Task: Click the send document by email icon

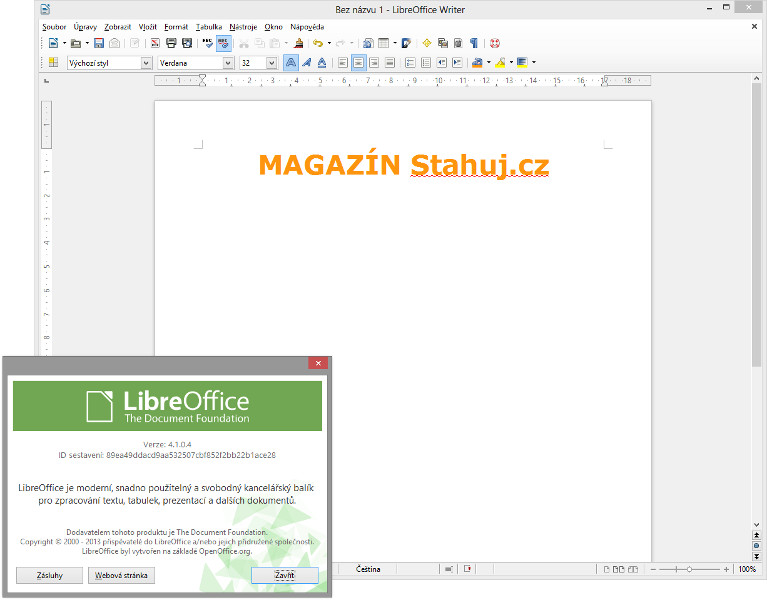Action: pyautogui.click(x=114, y=44)
